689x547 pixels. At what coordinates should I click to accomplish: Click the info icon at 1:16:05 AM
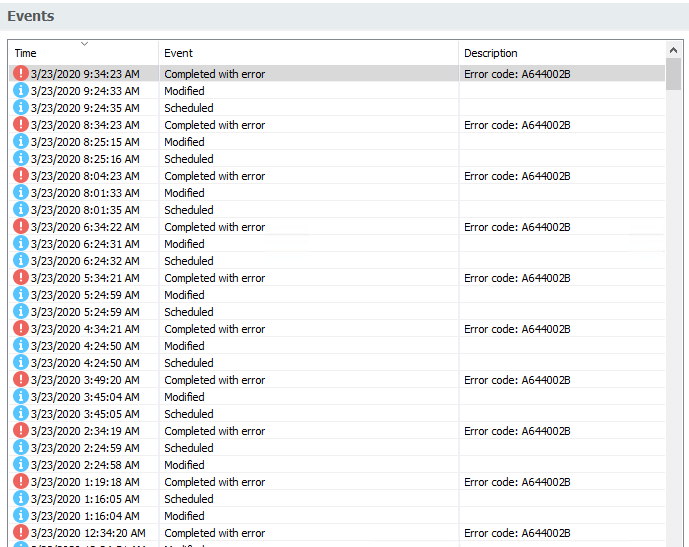21,499
